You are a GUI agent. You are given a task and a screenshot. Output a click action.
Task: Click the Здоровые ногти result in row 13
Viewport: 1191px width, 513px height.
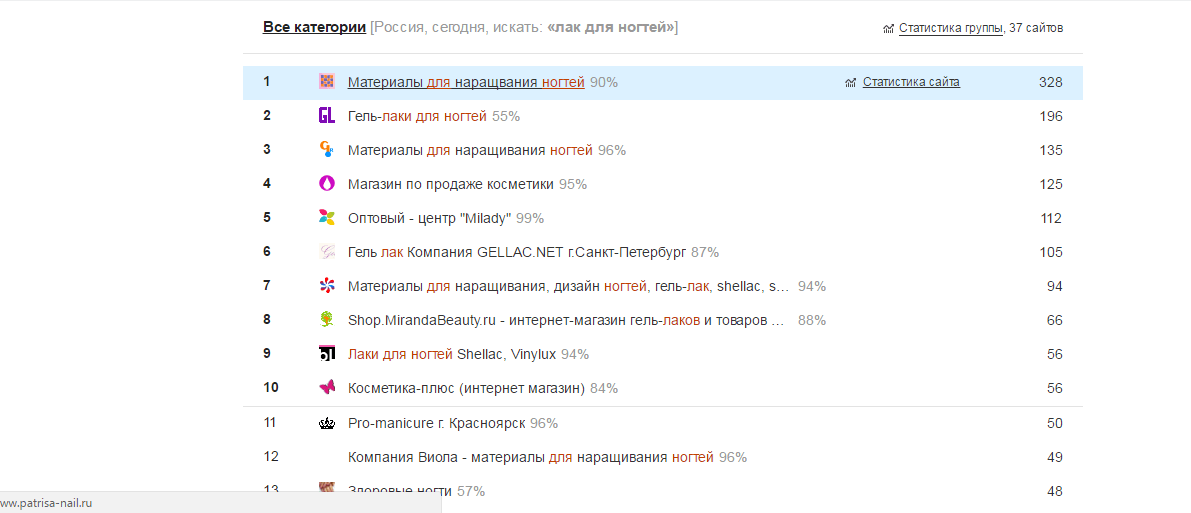point(400,491)
